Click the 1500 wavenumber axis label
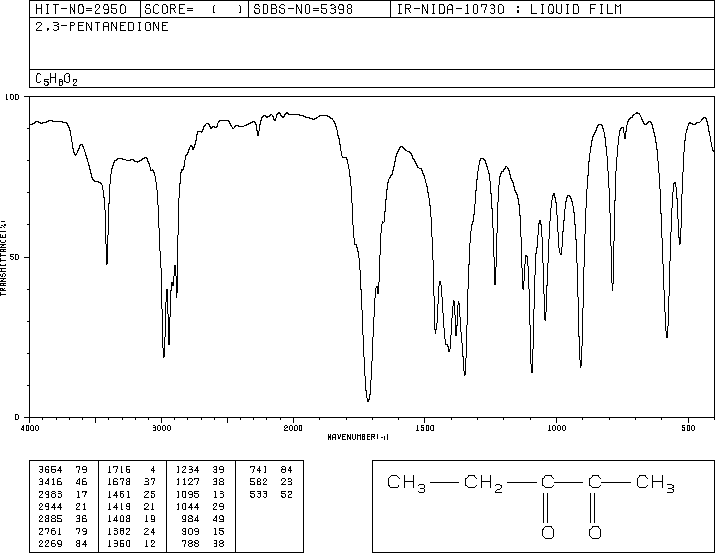The image size is (715, 553). [425, 428]
